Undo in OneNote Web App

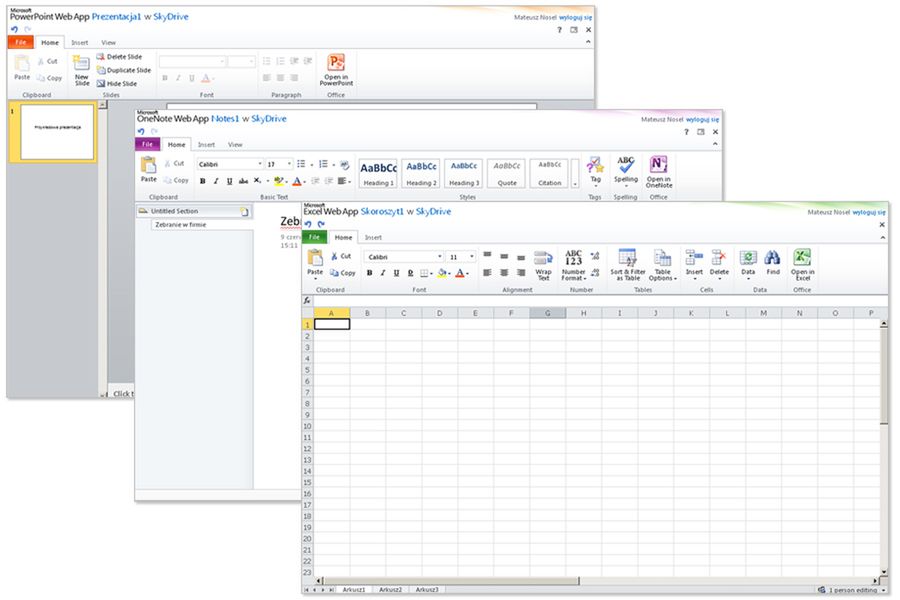[x=141, y=131]
